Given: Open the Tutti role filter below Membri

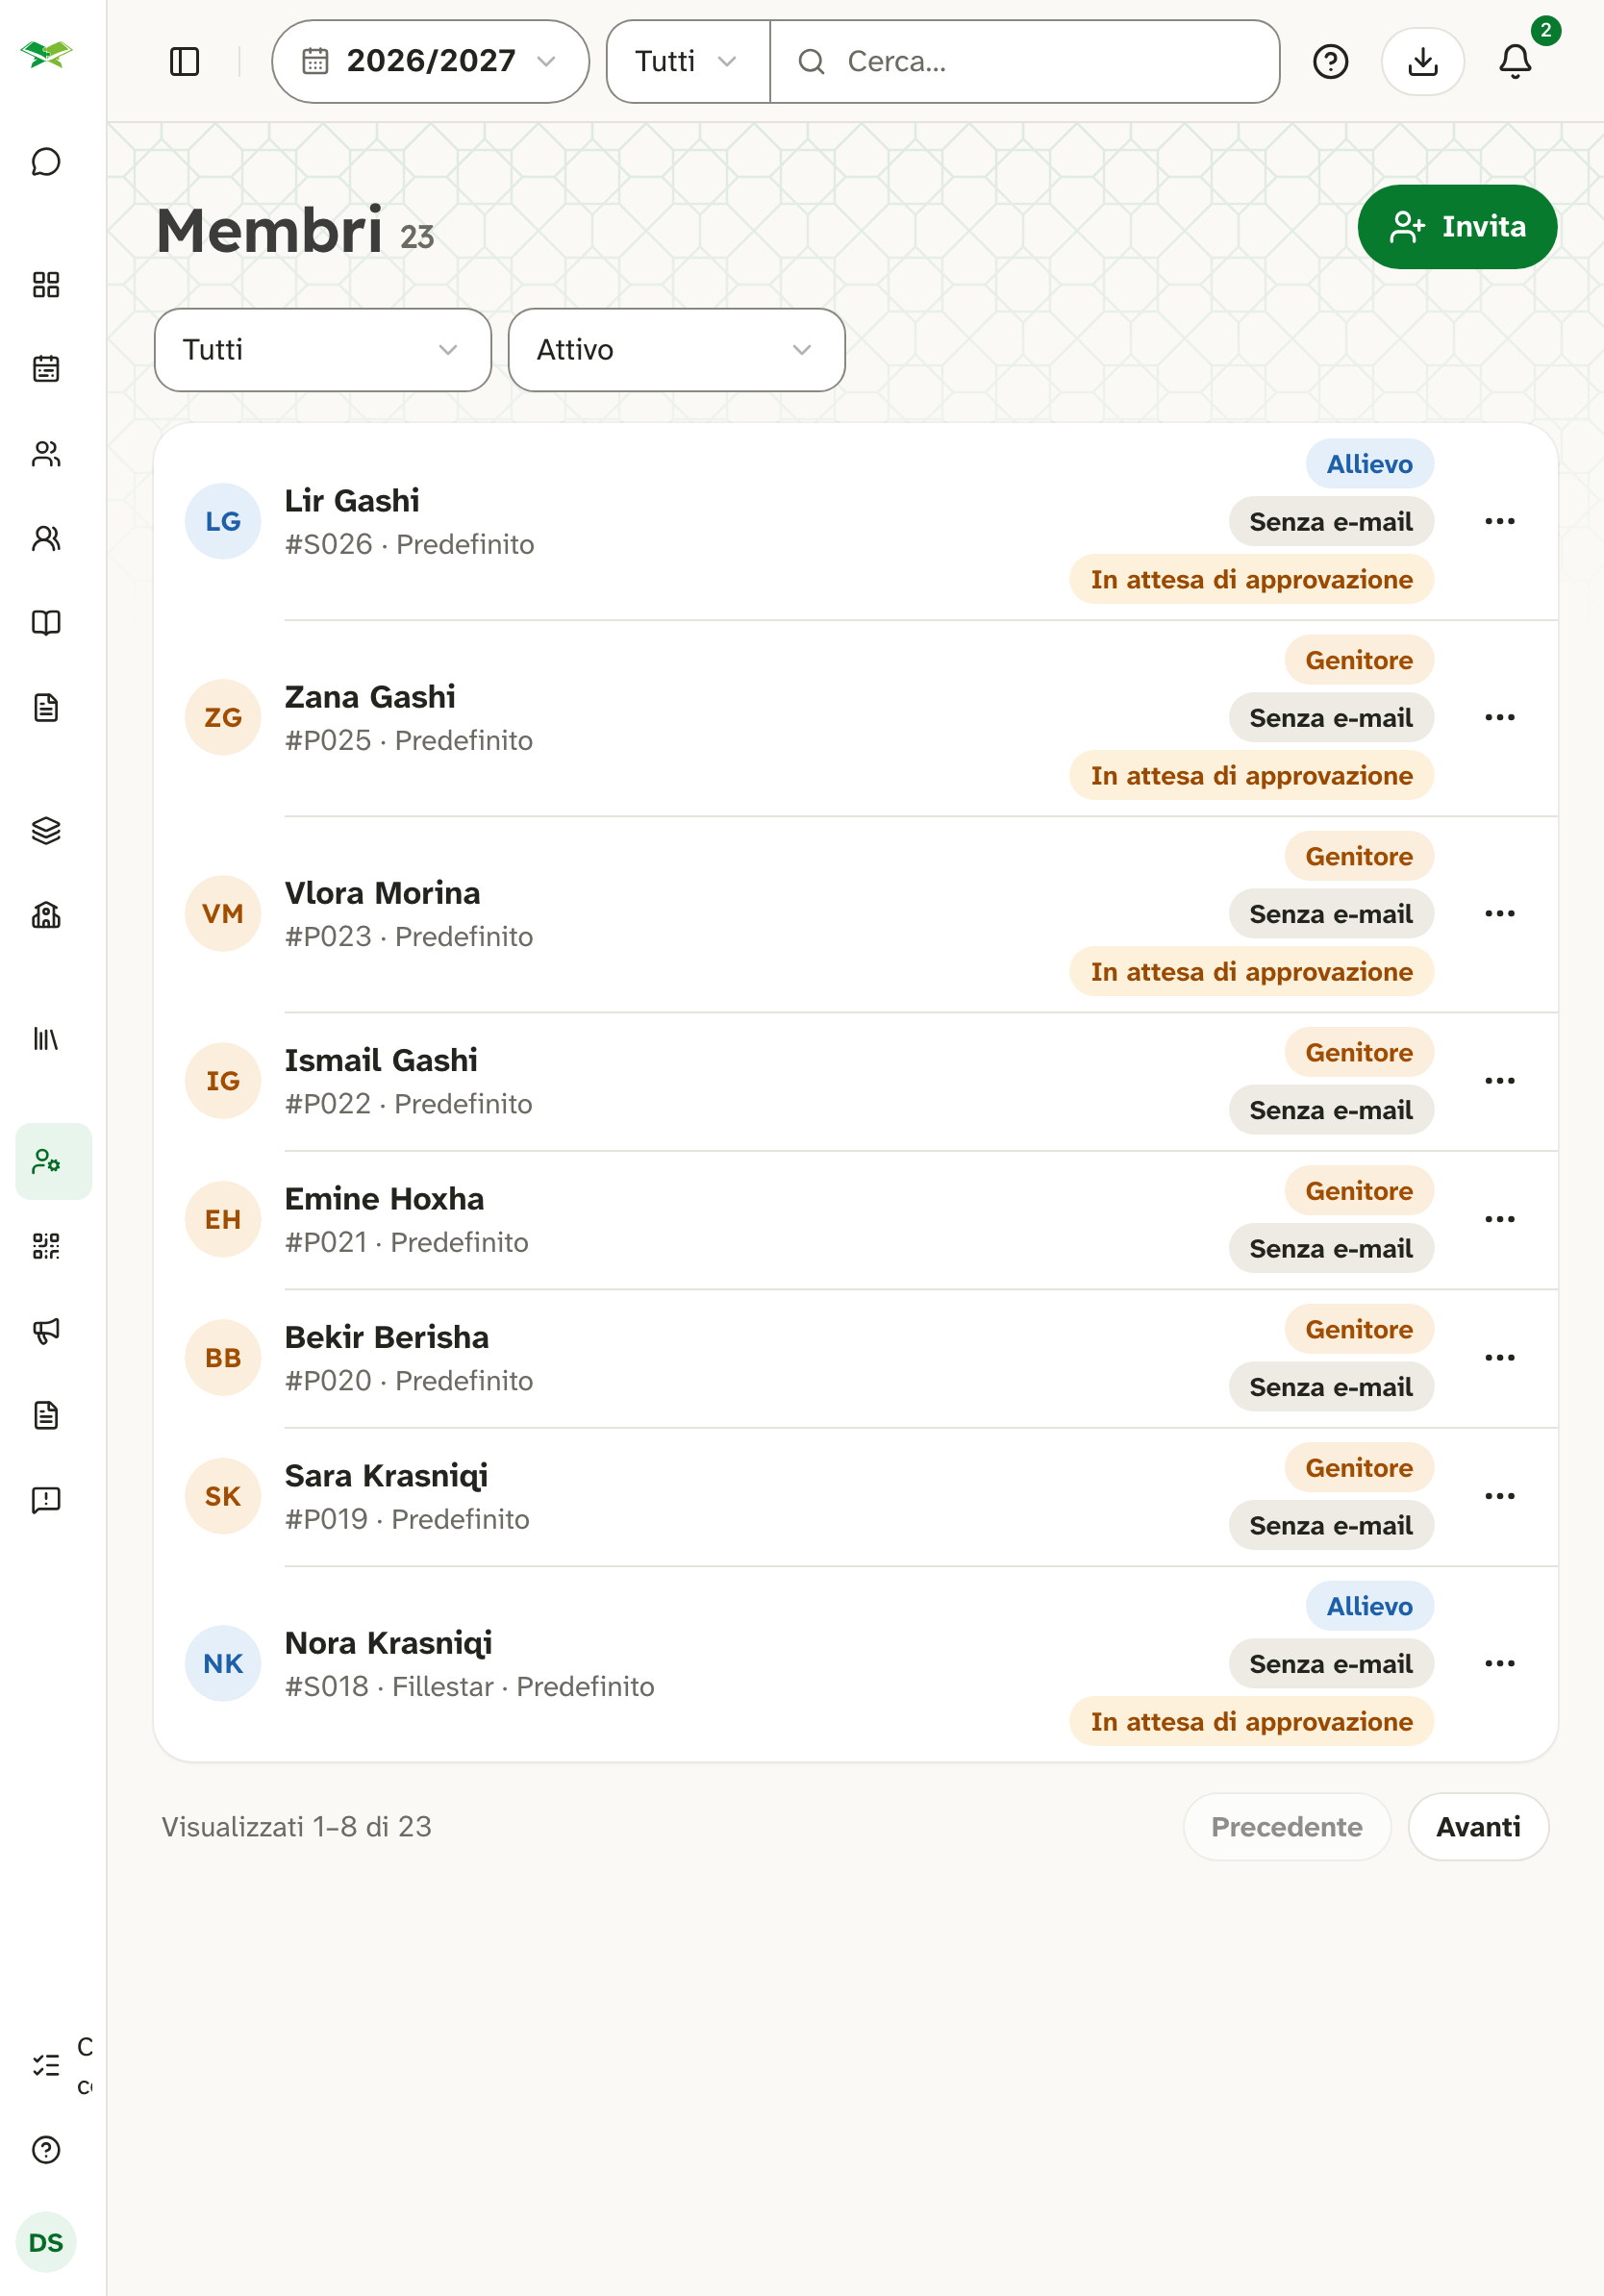Looking at the screenshot, I should coord(322,350).
